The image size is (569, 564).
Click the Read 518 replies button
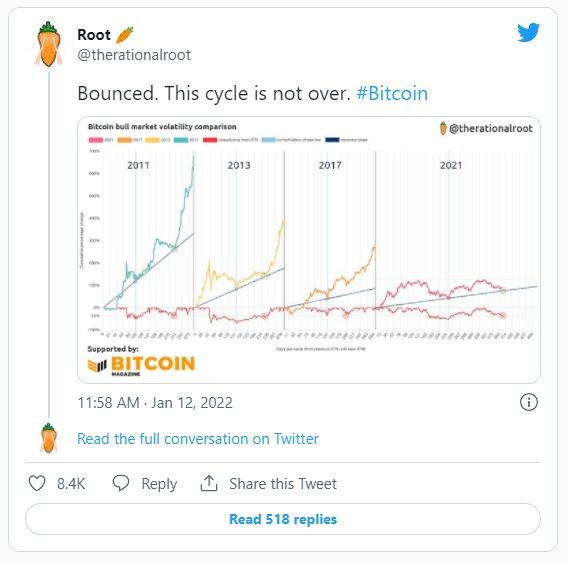[283, 519]
